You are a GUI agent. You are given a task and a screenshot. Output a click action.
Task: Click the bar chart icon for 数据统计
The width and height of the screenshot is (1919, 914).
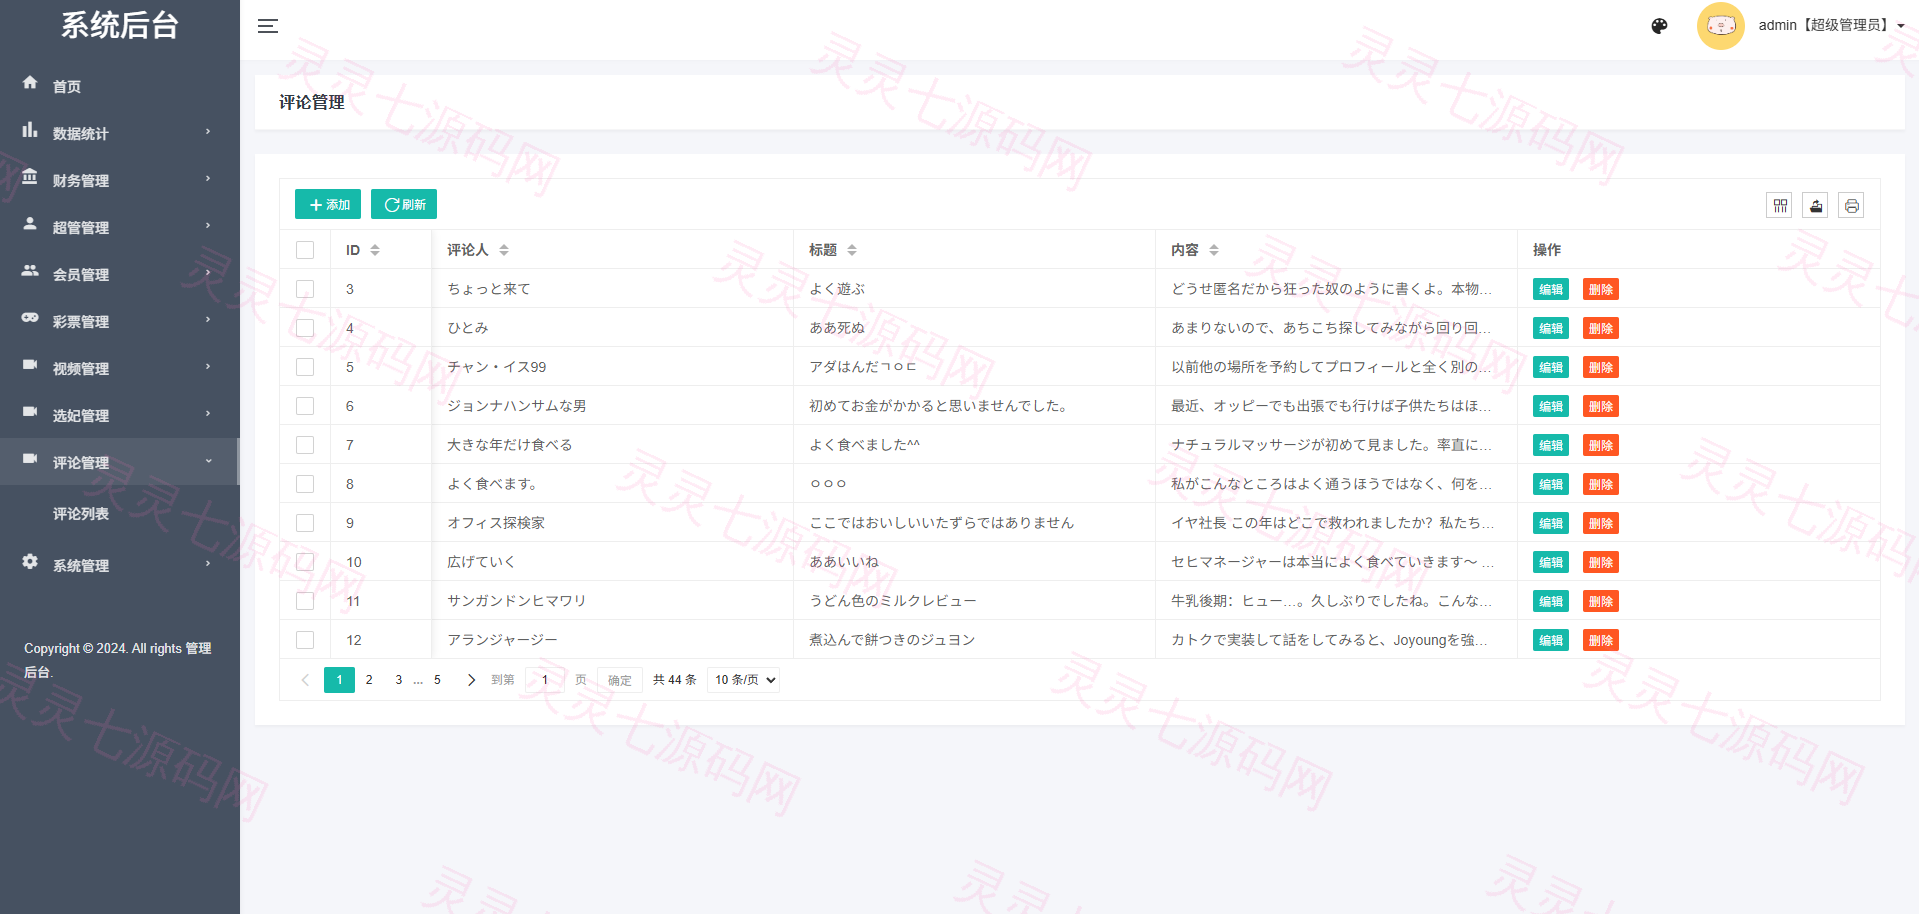[x=30, y=130]
